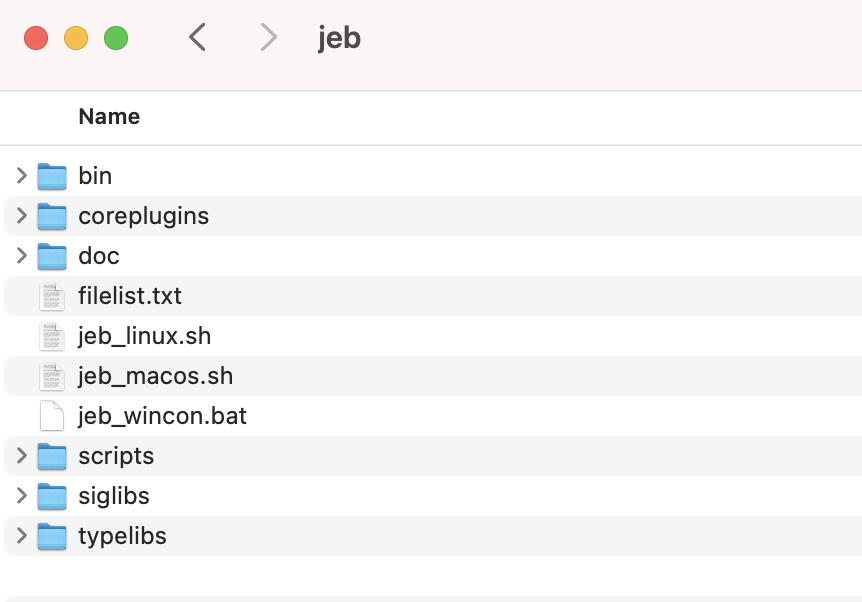862x602 pixels.
Task: Click the jeb window title
Action: [339, 38]
